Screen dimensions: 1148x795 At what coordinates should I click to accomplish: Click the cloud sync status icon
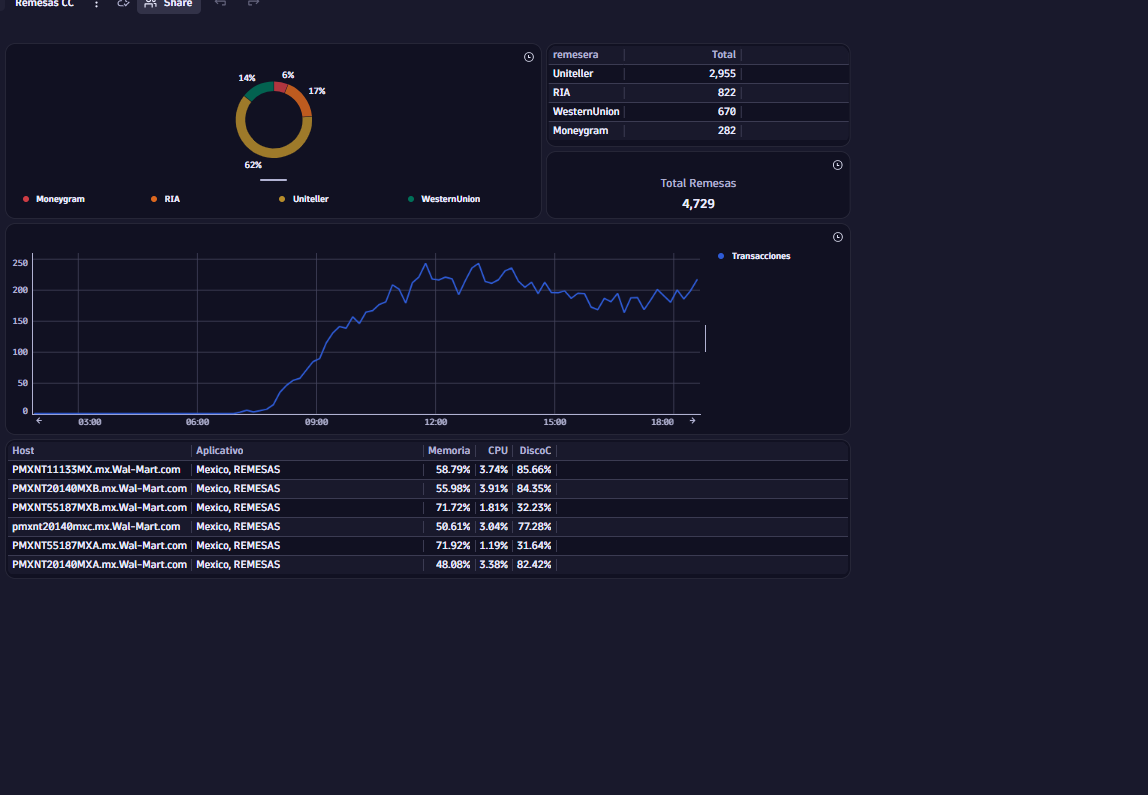pos(123,4)
